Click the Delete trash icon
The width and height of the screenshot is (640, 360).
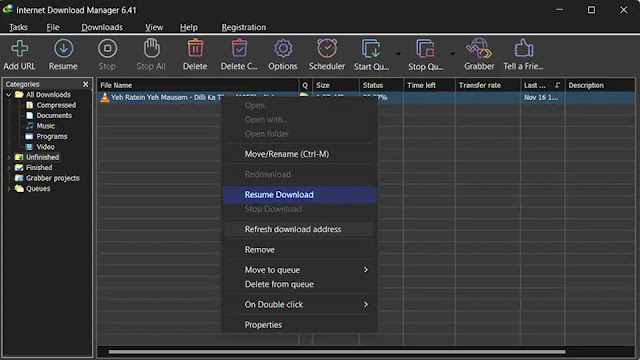[x=195, y=48]
